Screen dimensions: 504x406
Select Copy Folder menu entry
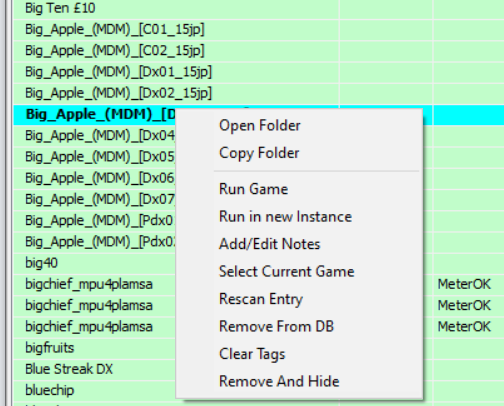pos(259,153)
